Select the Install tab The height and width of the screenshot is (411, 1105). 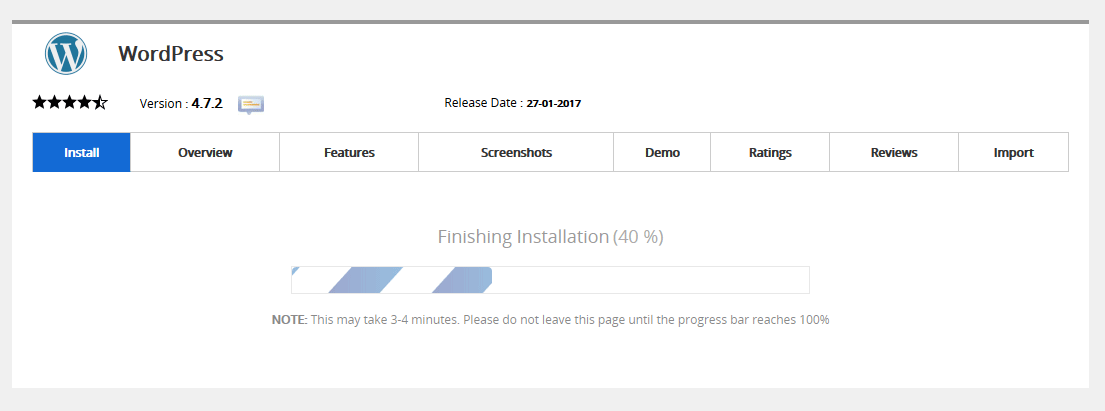click(82, 152)
